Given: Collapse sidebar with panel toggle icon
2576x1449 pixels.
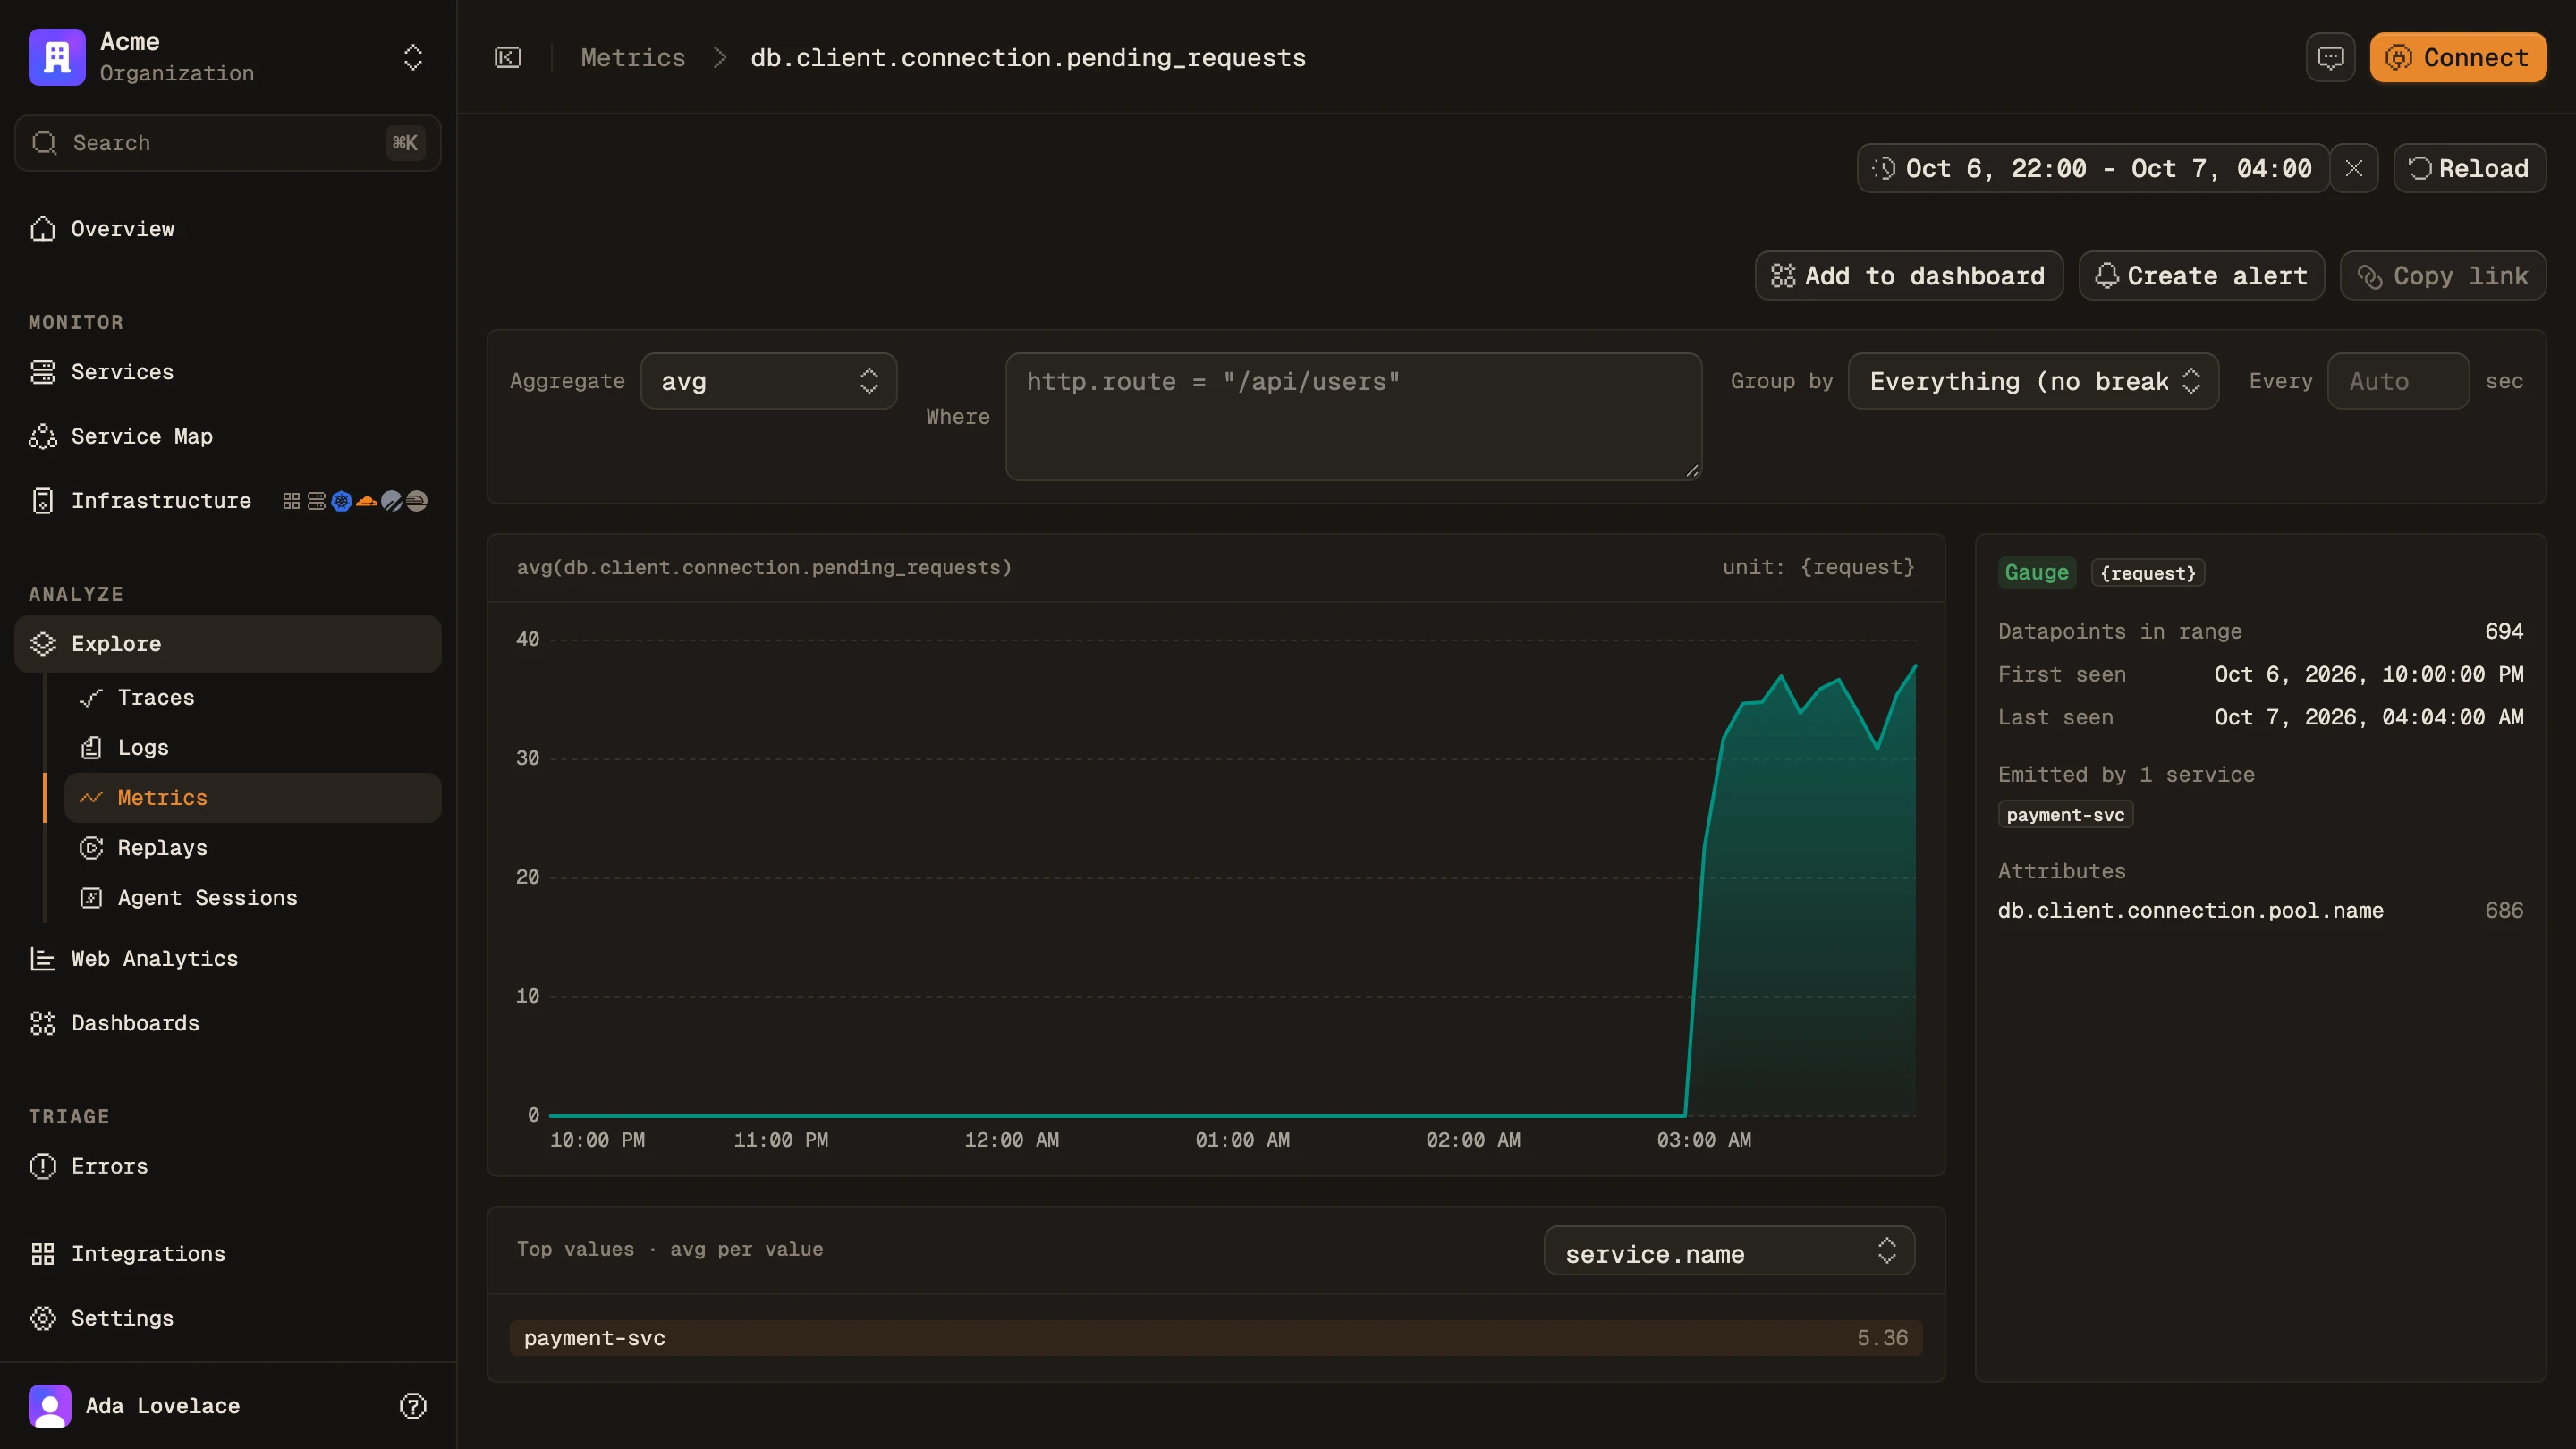Looking at the screenshot, I should click(508, 57).
